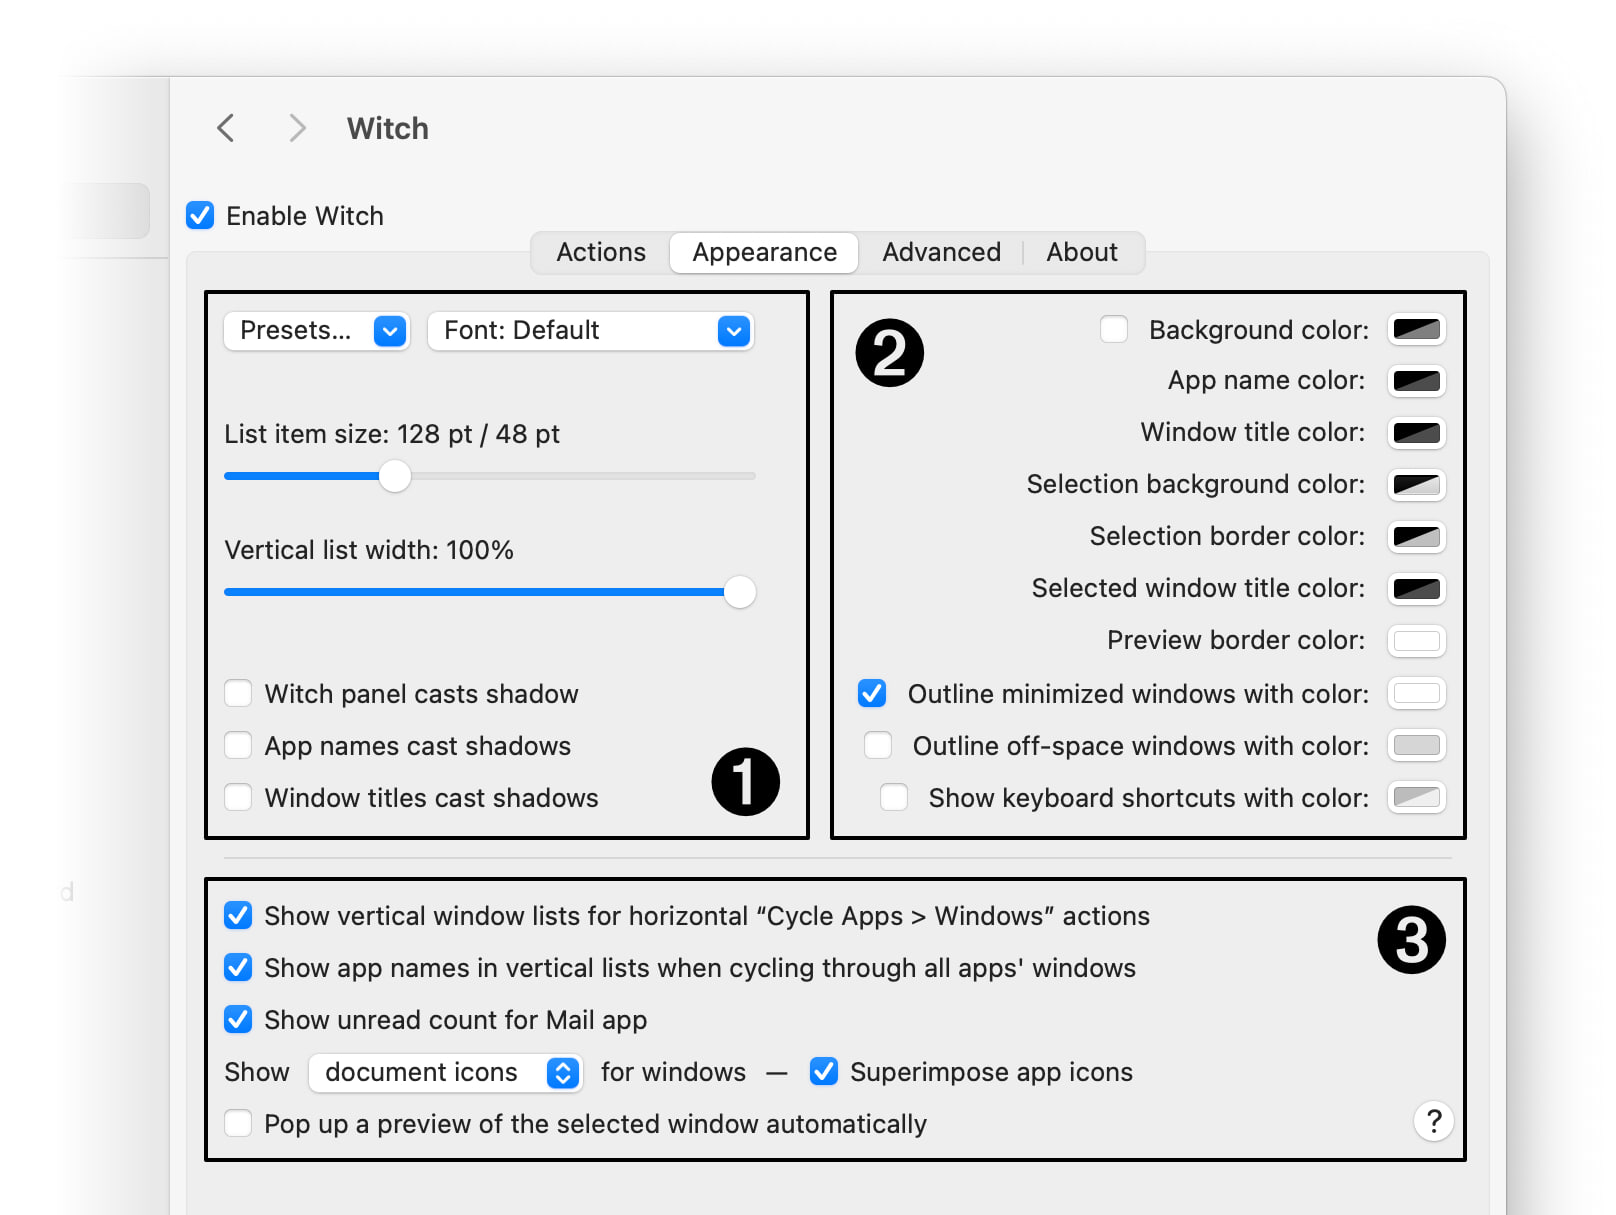Disable the Enable Witch checkbox

coord(200,215)
